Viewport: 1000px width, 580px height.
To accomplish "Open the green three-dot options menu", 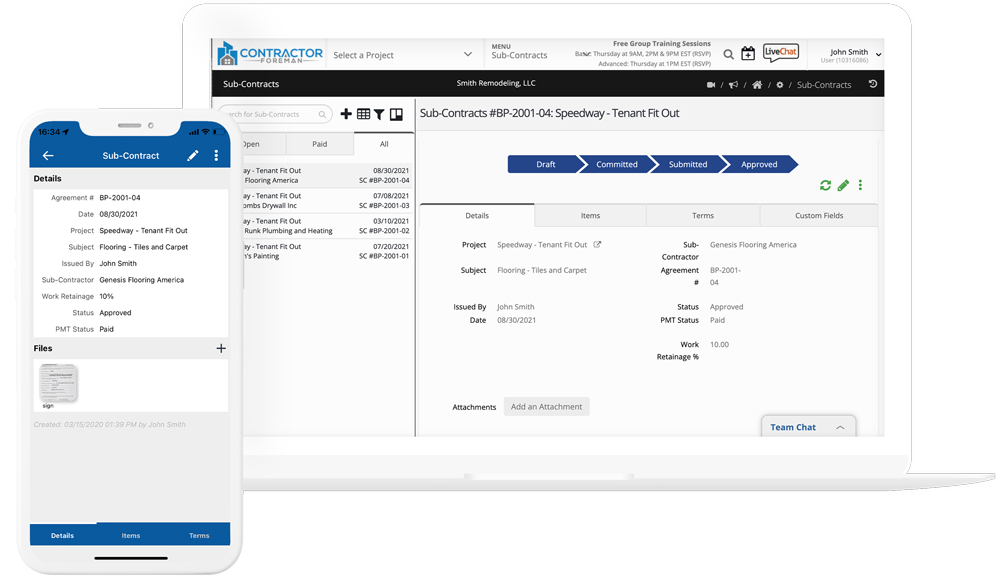I will coord(860,185).
